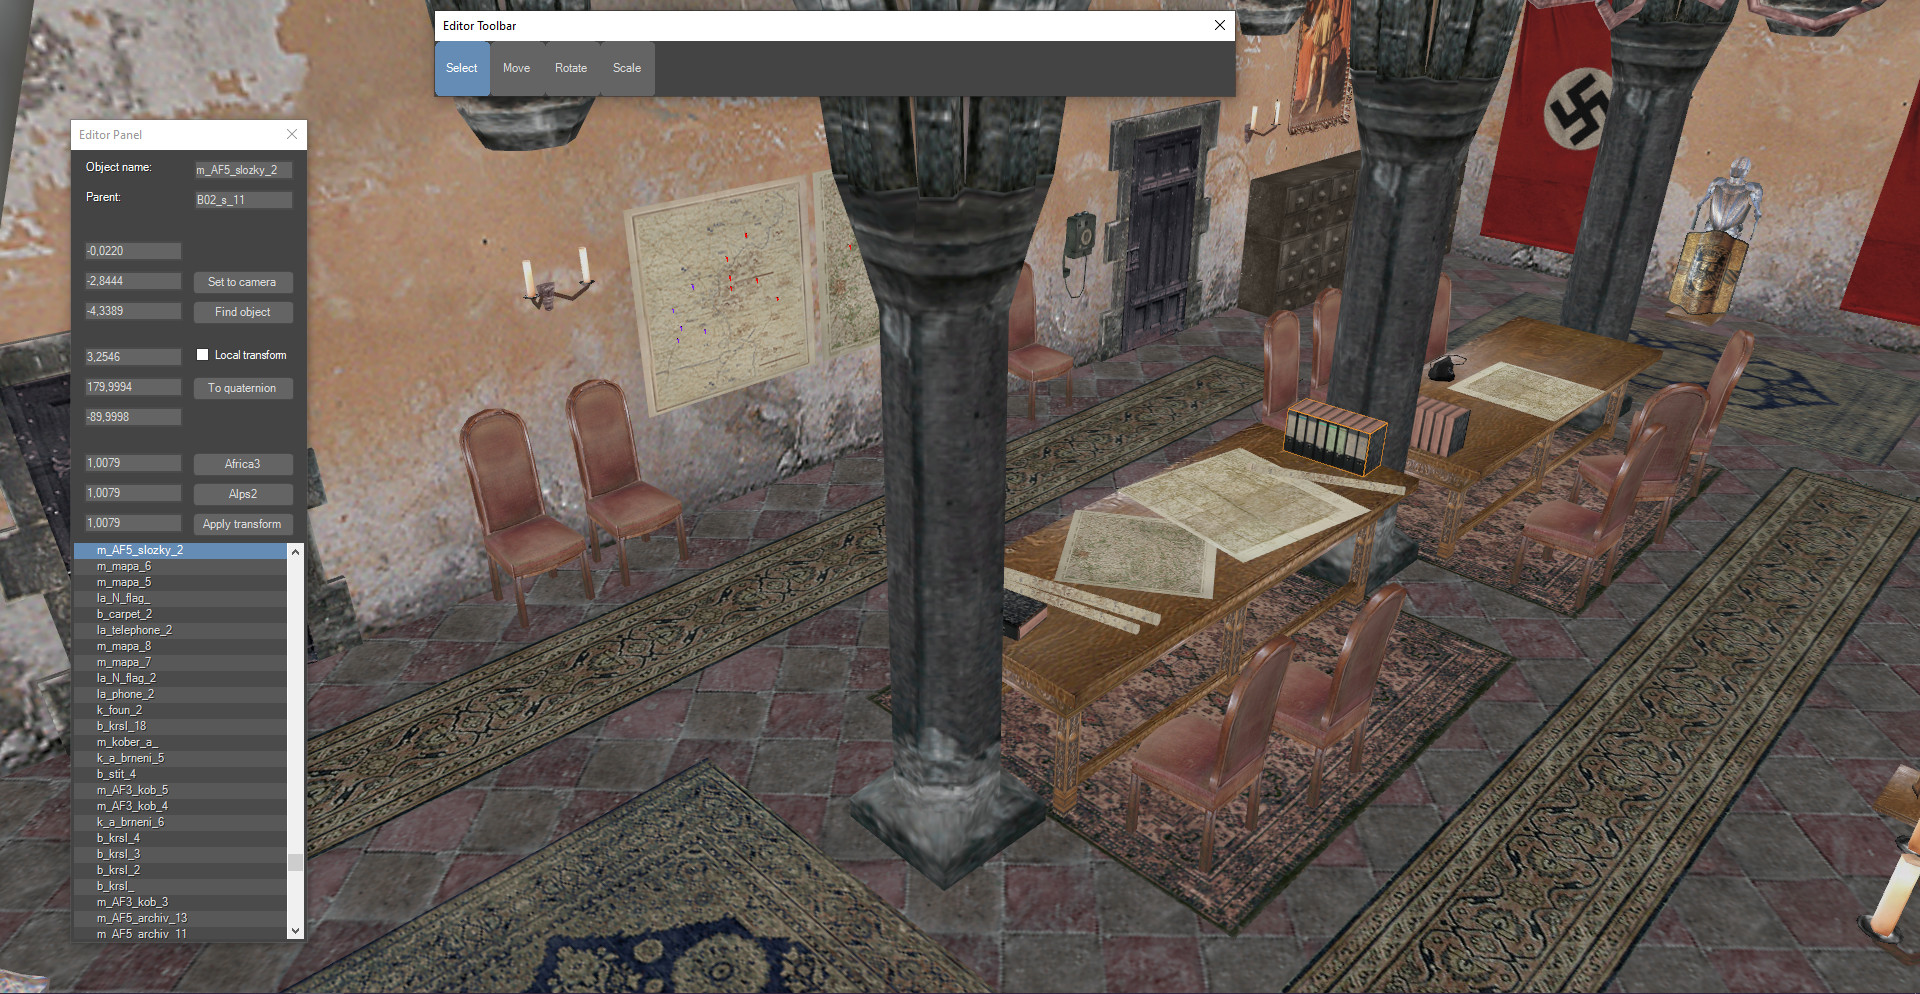The height and width of the screenshot is (994, 1920).
Task: Select m_mapa_8 in object list
Action: click(181, 646)
